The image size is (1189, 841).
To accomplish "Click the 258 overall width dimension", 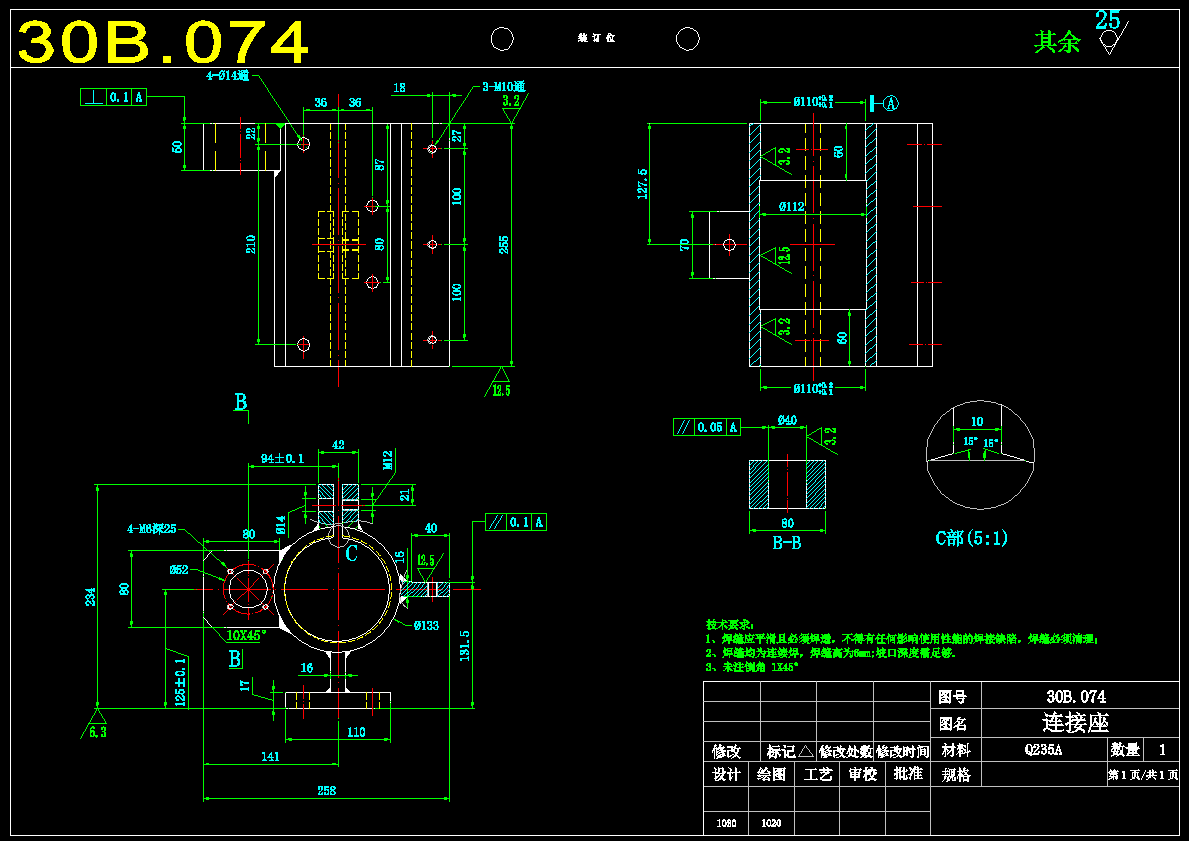I will coord(326,790).
